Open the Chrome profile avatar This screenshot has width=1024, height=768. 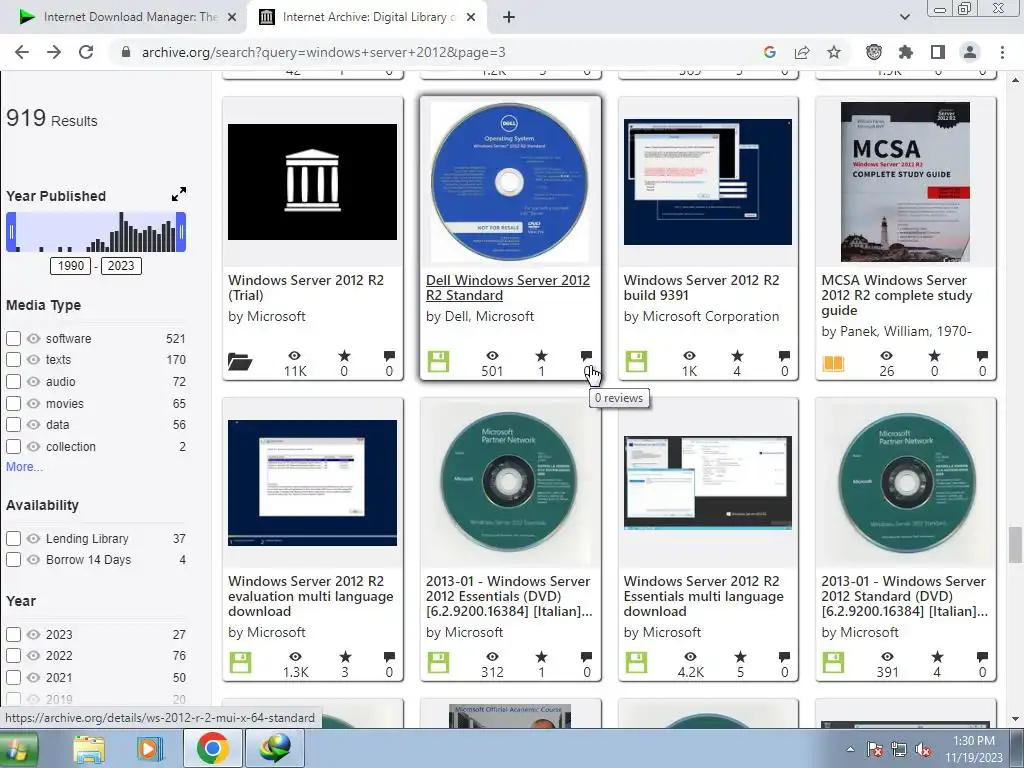click(969, 52)
